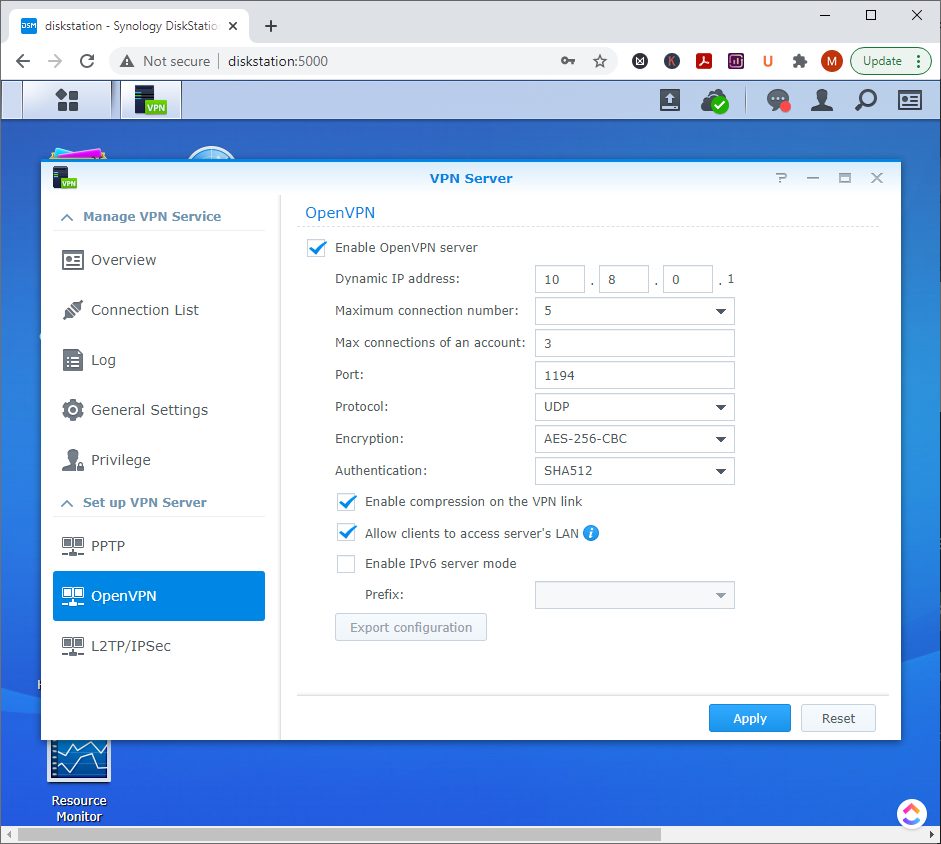
Task: Click the DSM search magnifier icon
Action: tap(865, 100)
